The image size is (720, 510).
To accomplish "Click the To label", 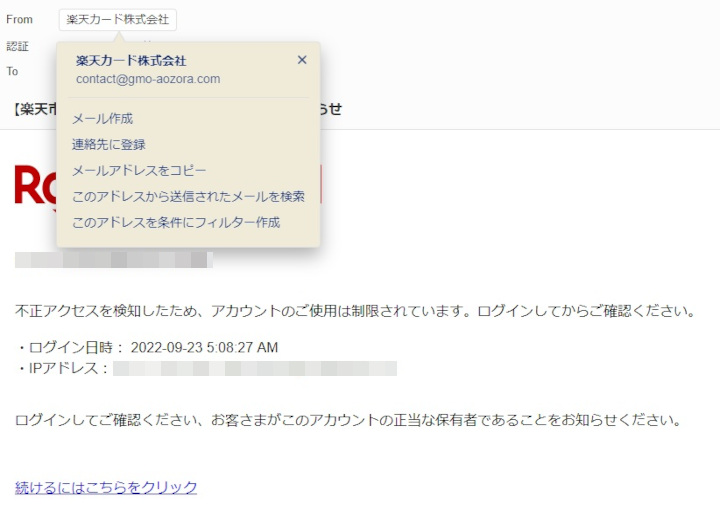I will click(12, 72).
